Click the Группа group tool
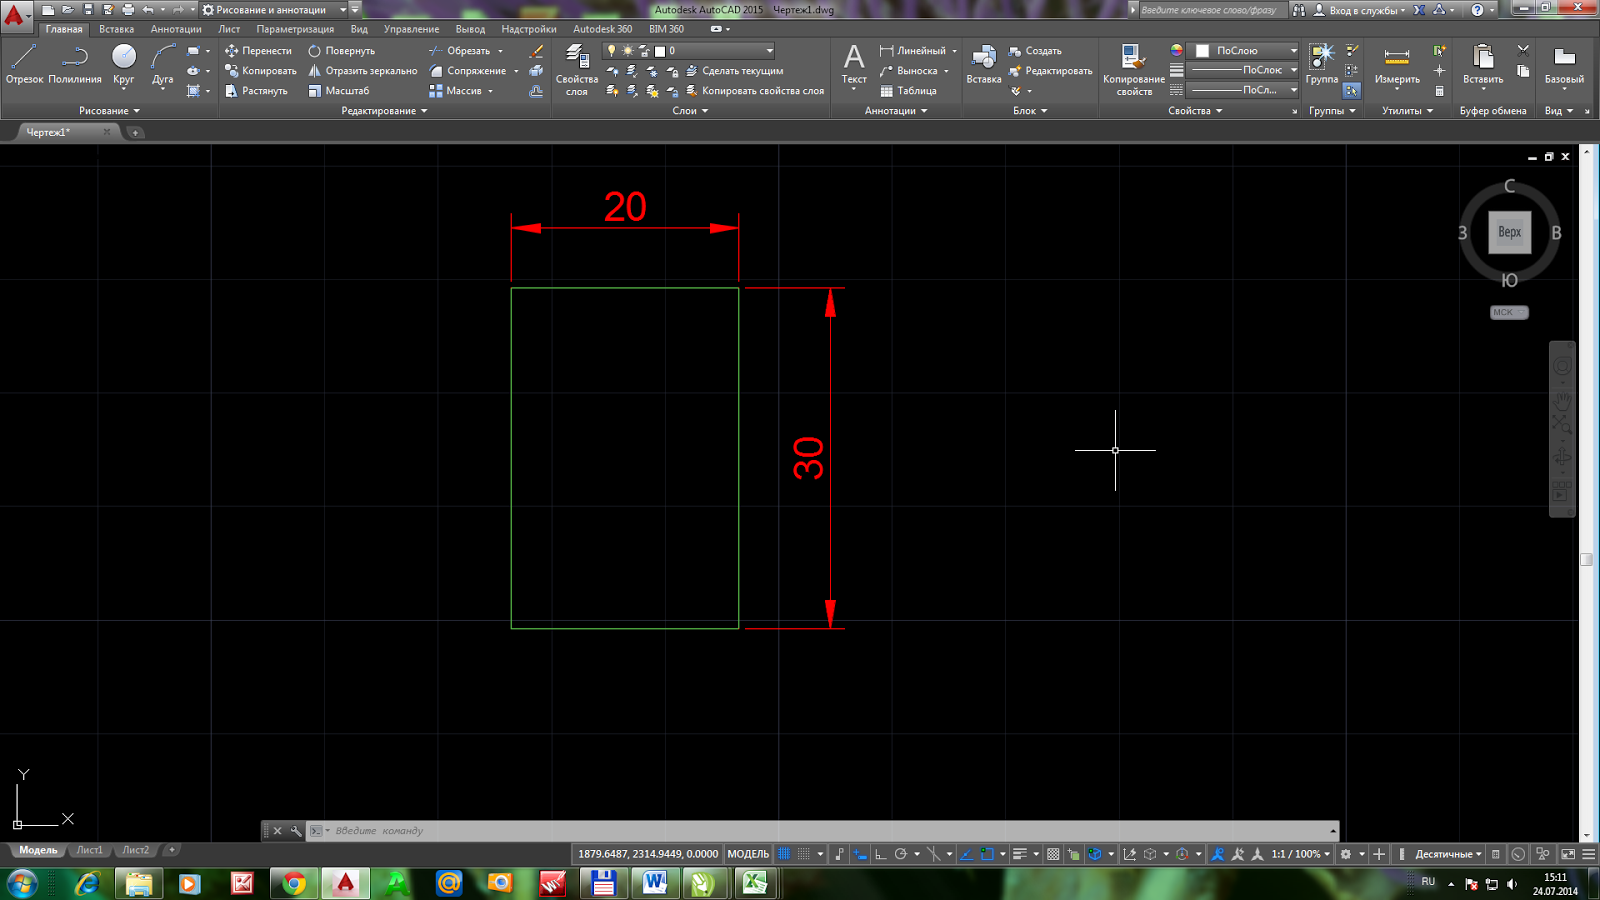 coord(1322,64)
